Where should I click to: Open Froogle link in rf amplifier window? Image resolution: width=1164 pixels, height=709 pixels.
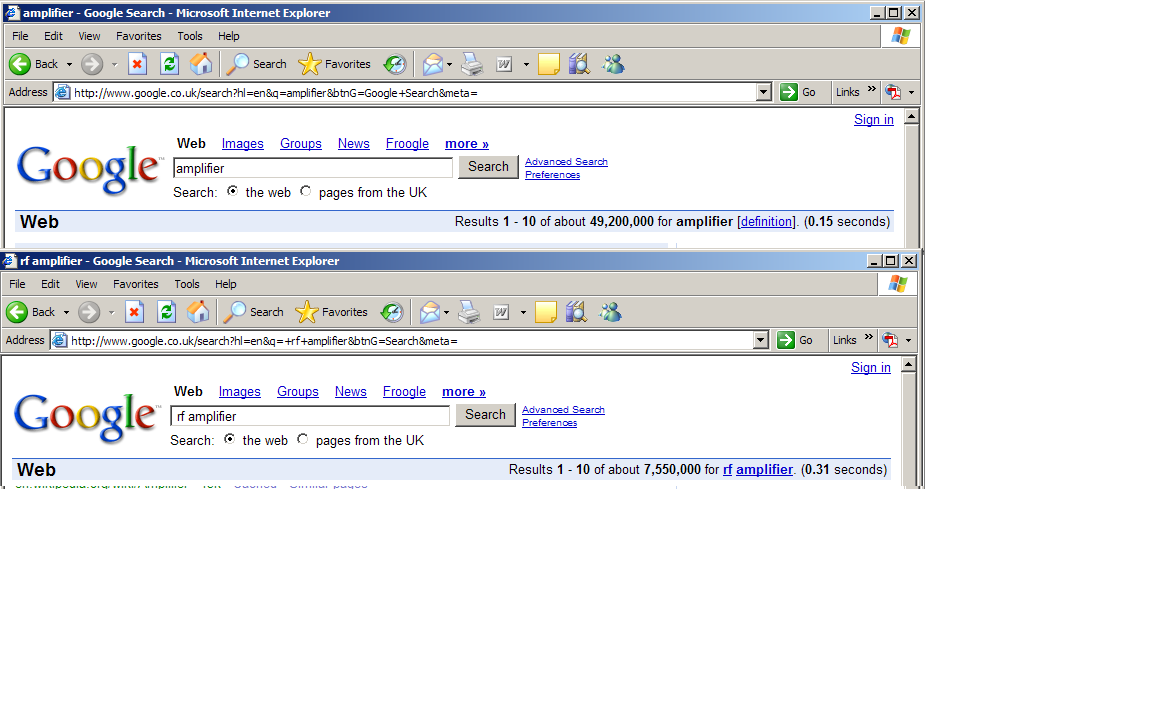(405, 392)
